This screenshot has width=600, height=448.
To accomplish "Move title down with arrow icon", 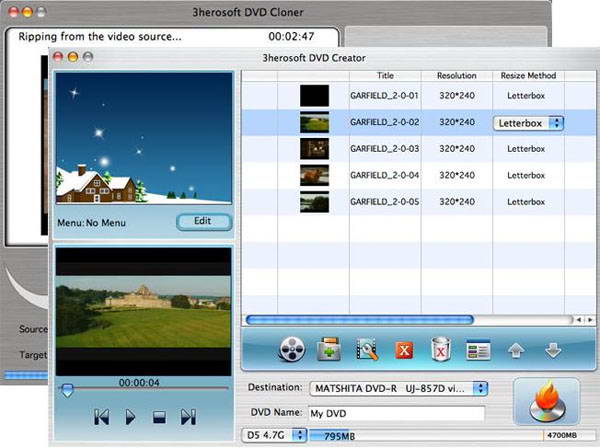I will (x=553, y=350).
